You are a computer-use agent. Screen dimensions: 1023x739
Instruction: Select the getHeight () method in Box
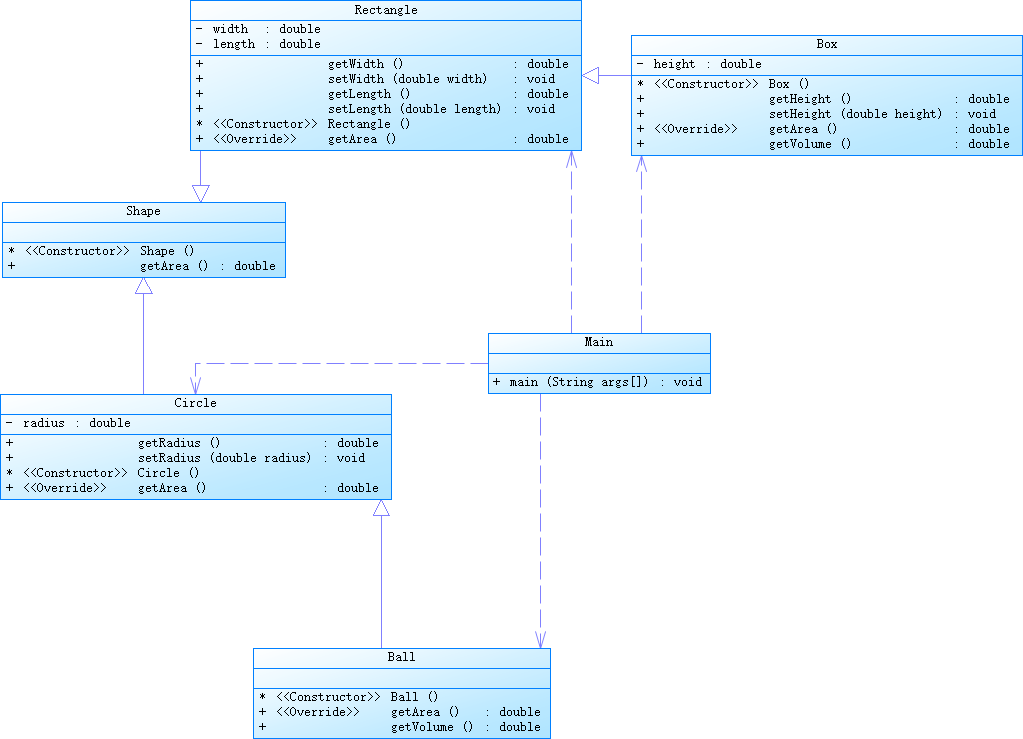coord(823,99)
